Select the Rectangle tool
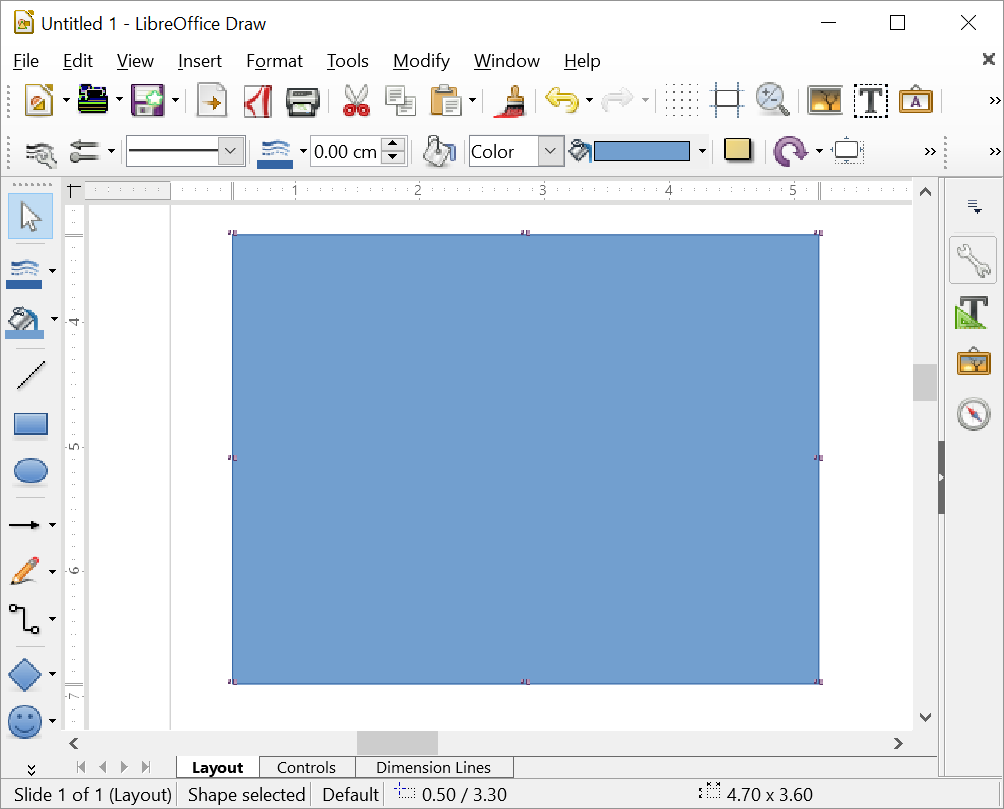Screen dimensions: 1004x809 coord(31,425)
